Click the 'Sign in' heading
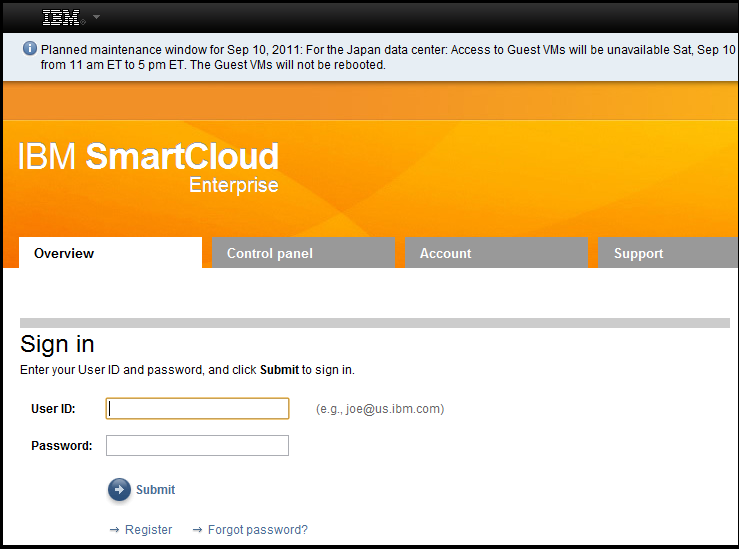Image resolution: width=739 pixels, height=549 pixels. pyautogui.click(x=57, y=344)
